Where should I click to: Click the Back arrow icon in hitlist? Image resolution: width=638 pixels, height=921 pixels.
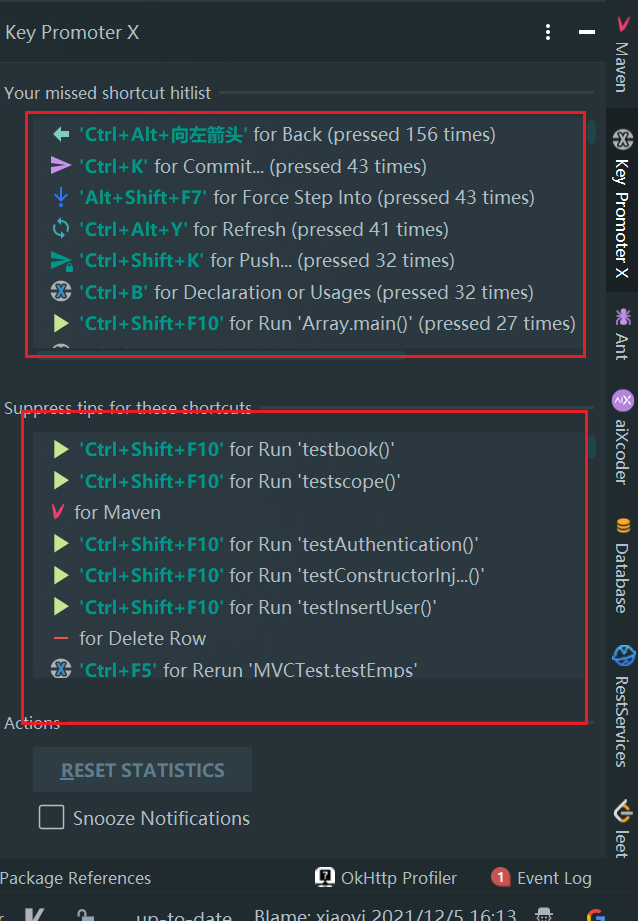coord(61,135)
